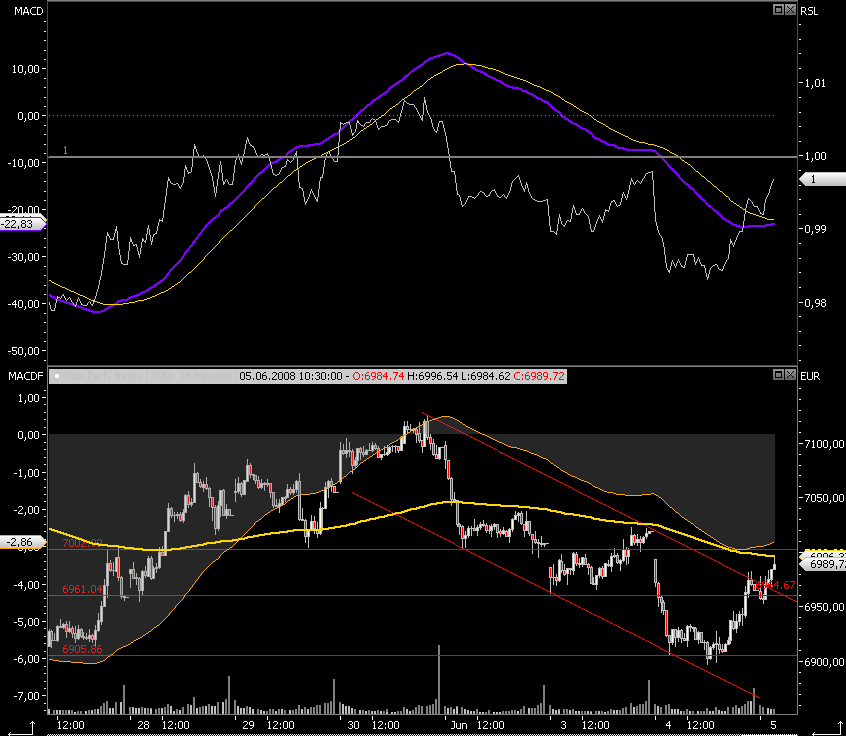Click the 1,01 RSL scale label
The image size is (846, 736).
coord(815,83)
